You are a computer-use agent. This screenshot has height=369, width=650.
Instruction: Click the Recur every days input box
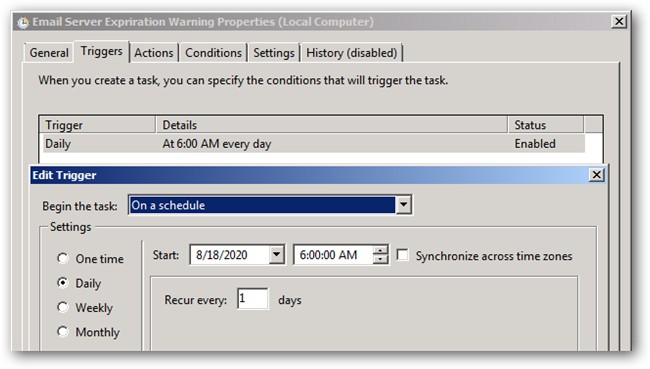[252, 299]
